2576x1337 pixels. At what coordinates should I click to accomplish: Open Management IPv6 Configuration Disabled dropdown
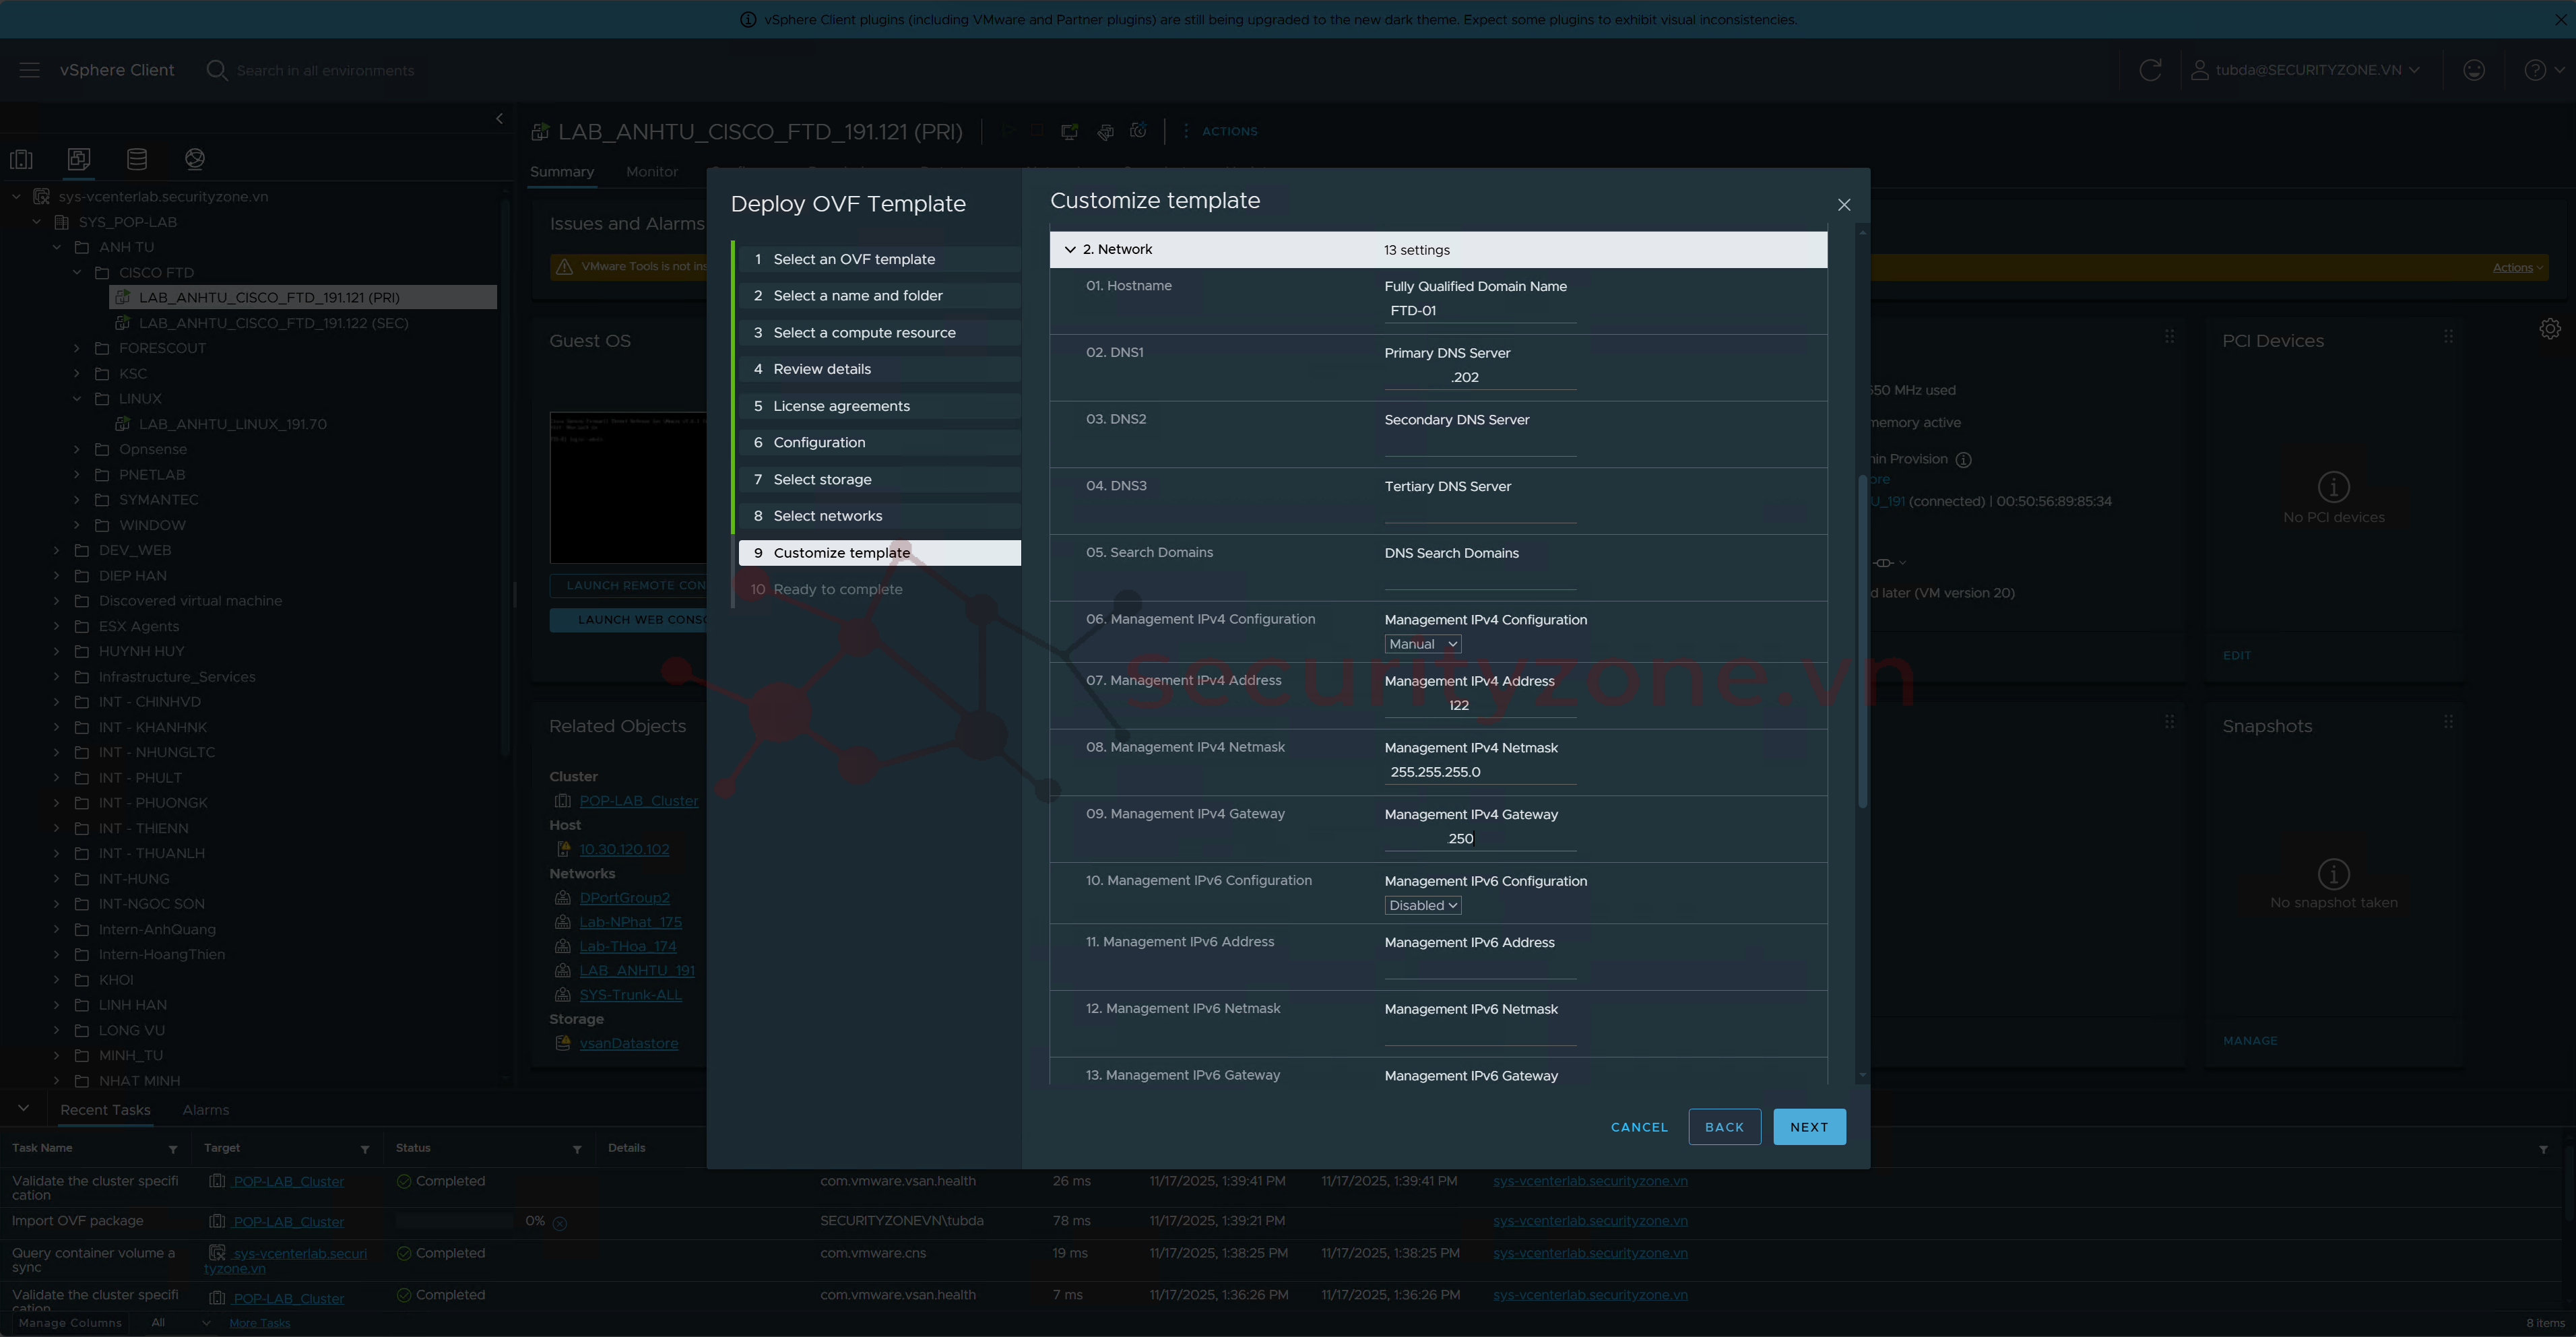(1422, 905)
